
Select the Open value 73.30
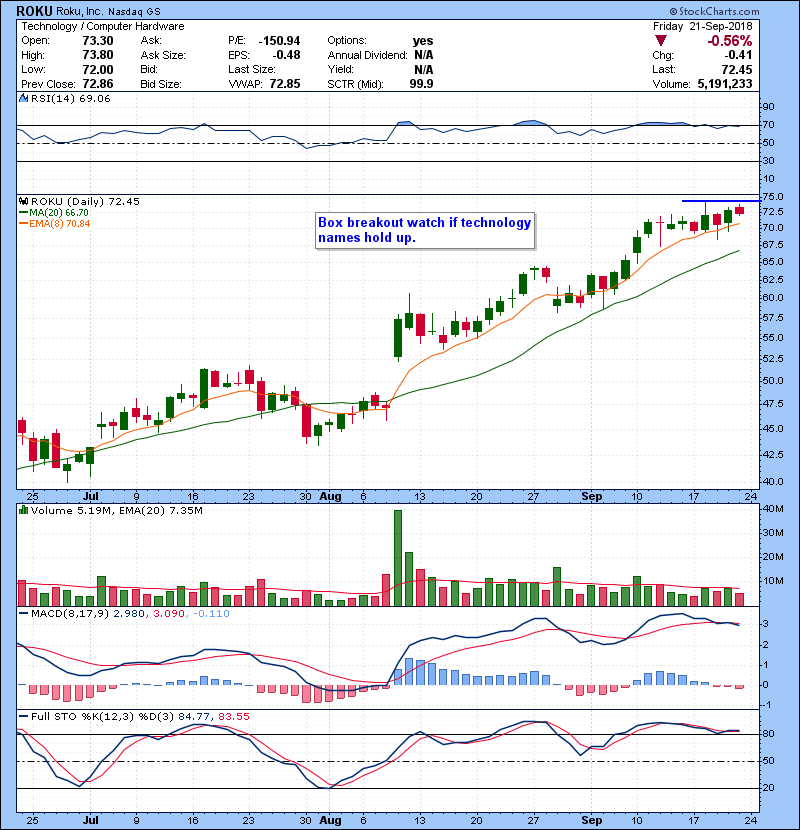click(x=98, y=41)
